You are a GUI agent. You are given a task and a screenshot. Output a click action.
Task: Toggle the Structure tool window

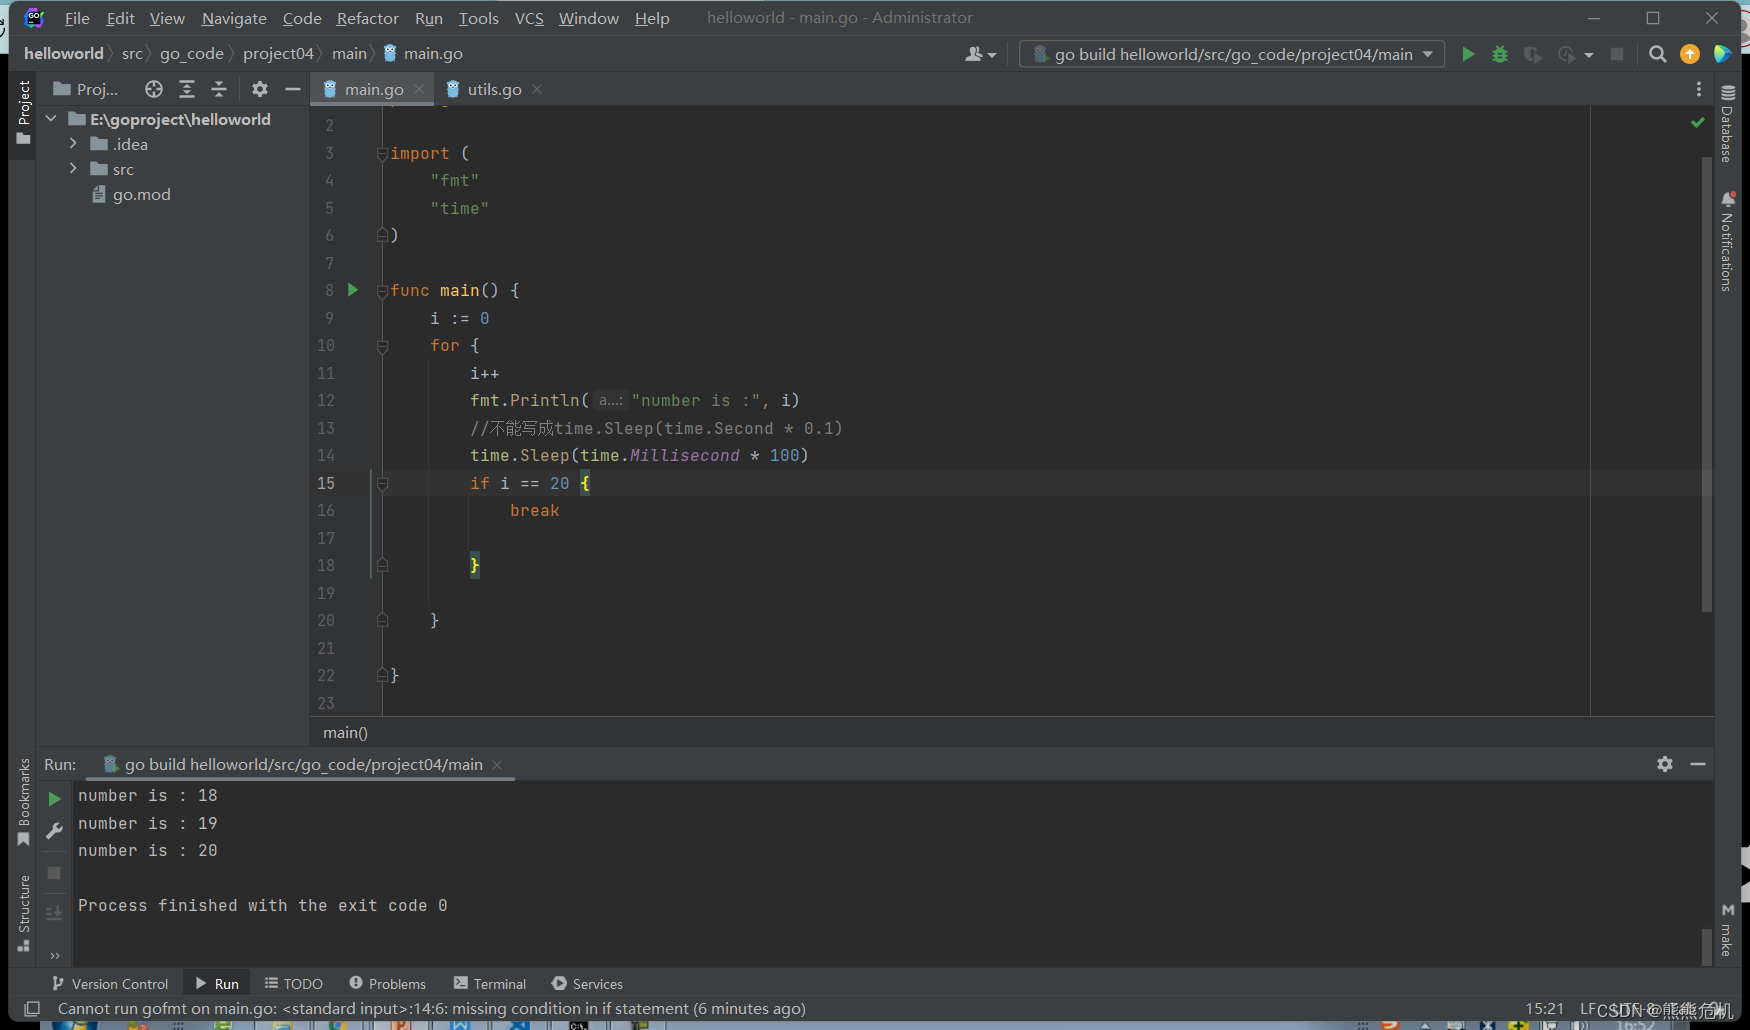tap(24, 913)
